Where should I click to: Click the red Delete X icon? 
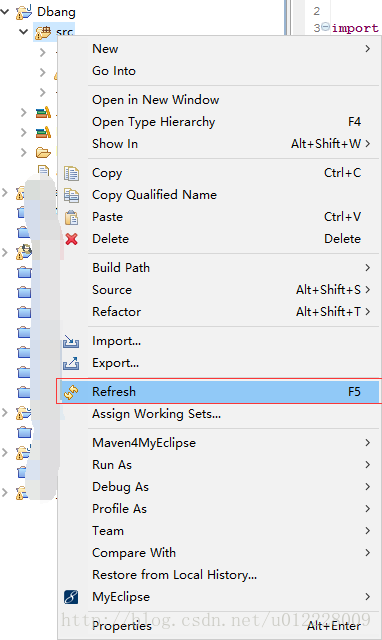(71, 239)
